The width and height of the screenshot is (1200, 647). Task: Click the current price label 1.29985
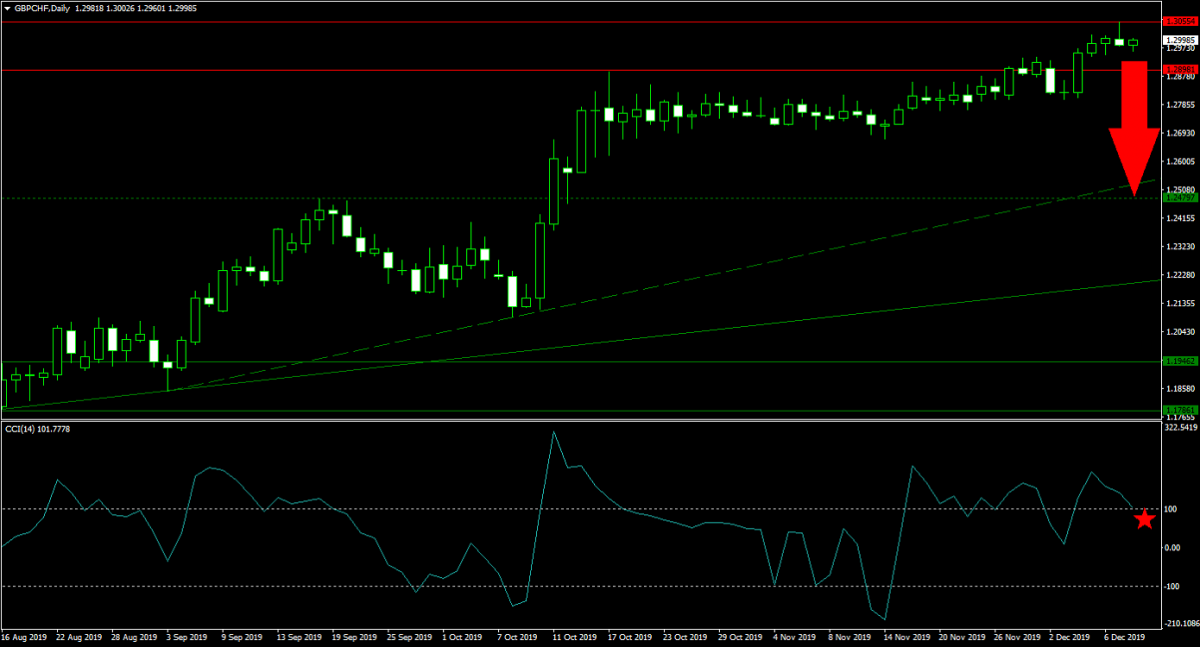1180,41
